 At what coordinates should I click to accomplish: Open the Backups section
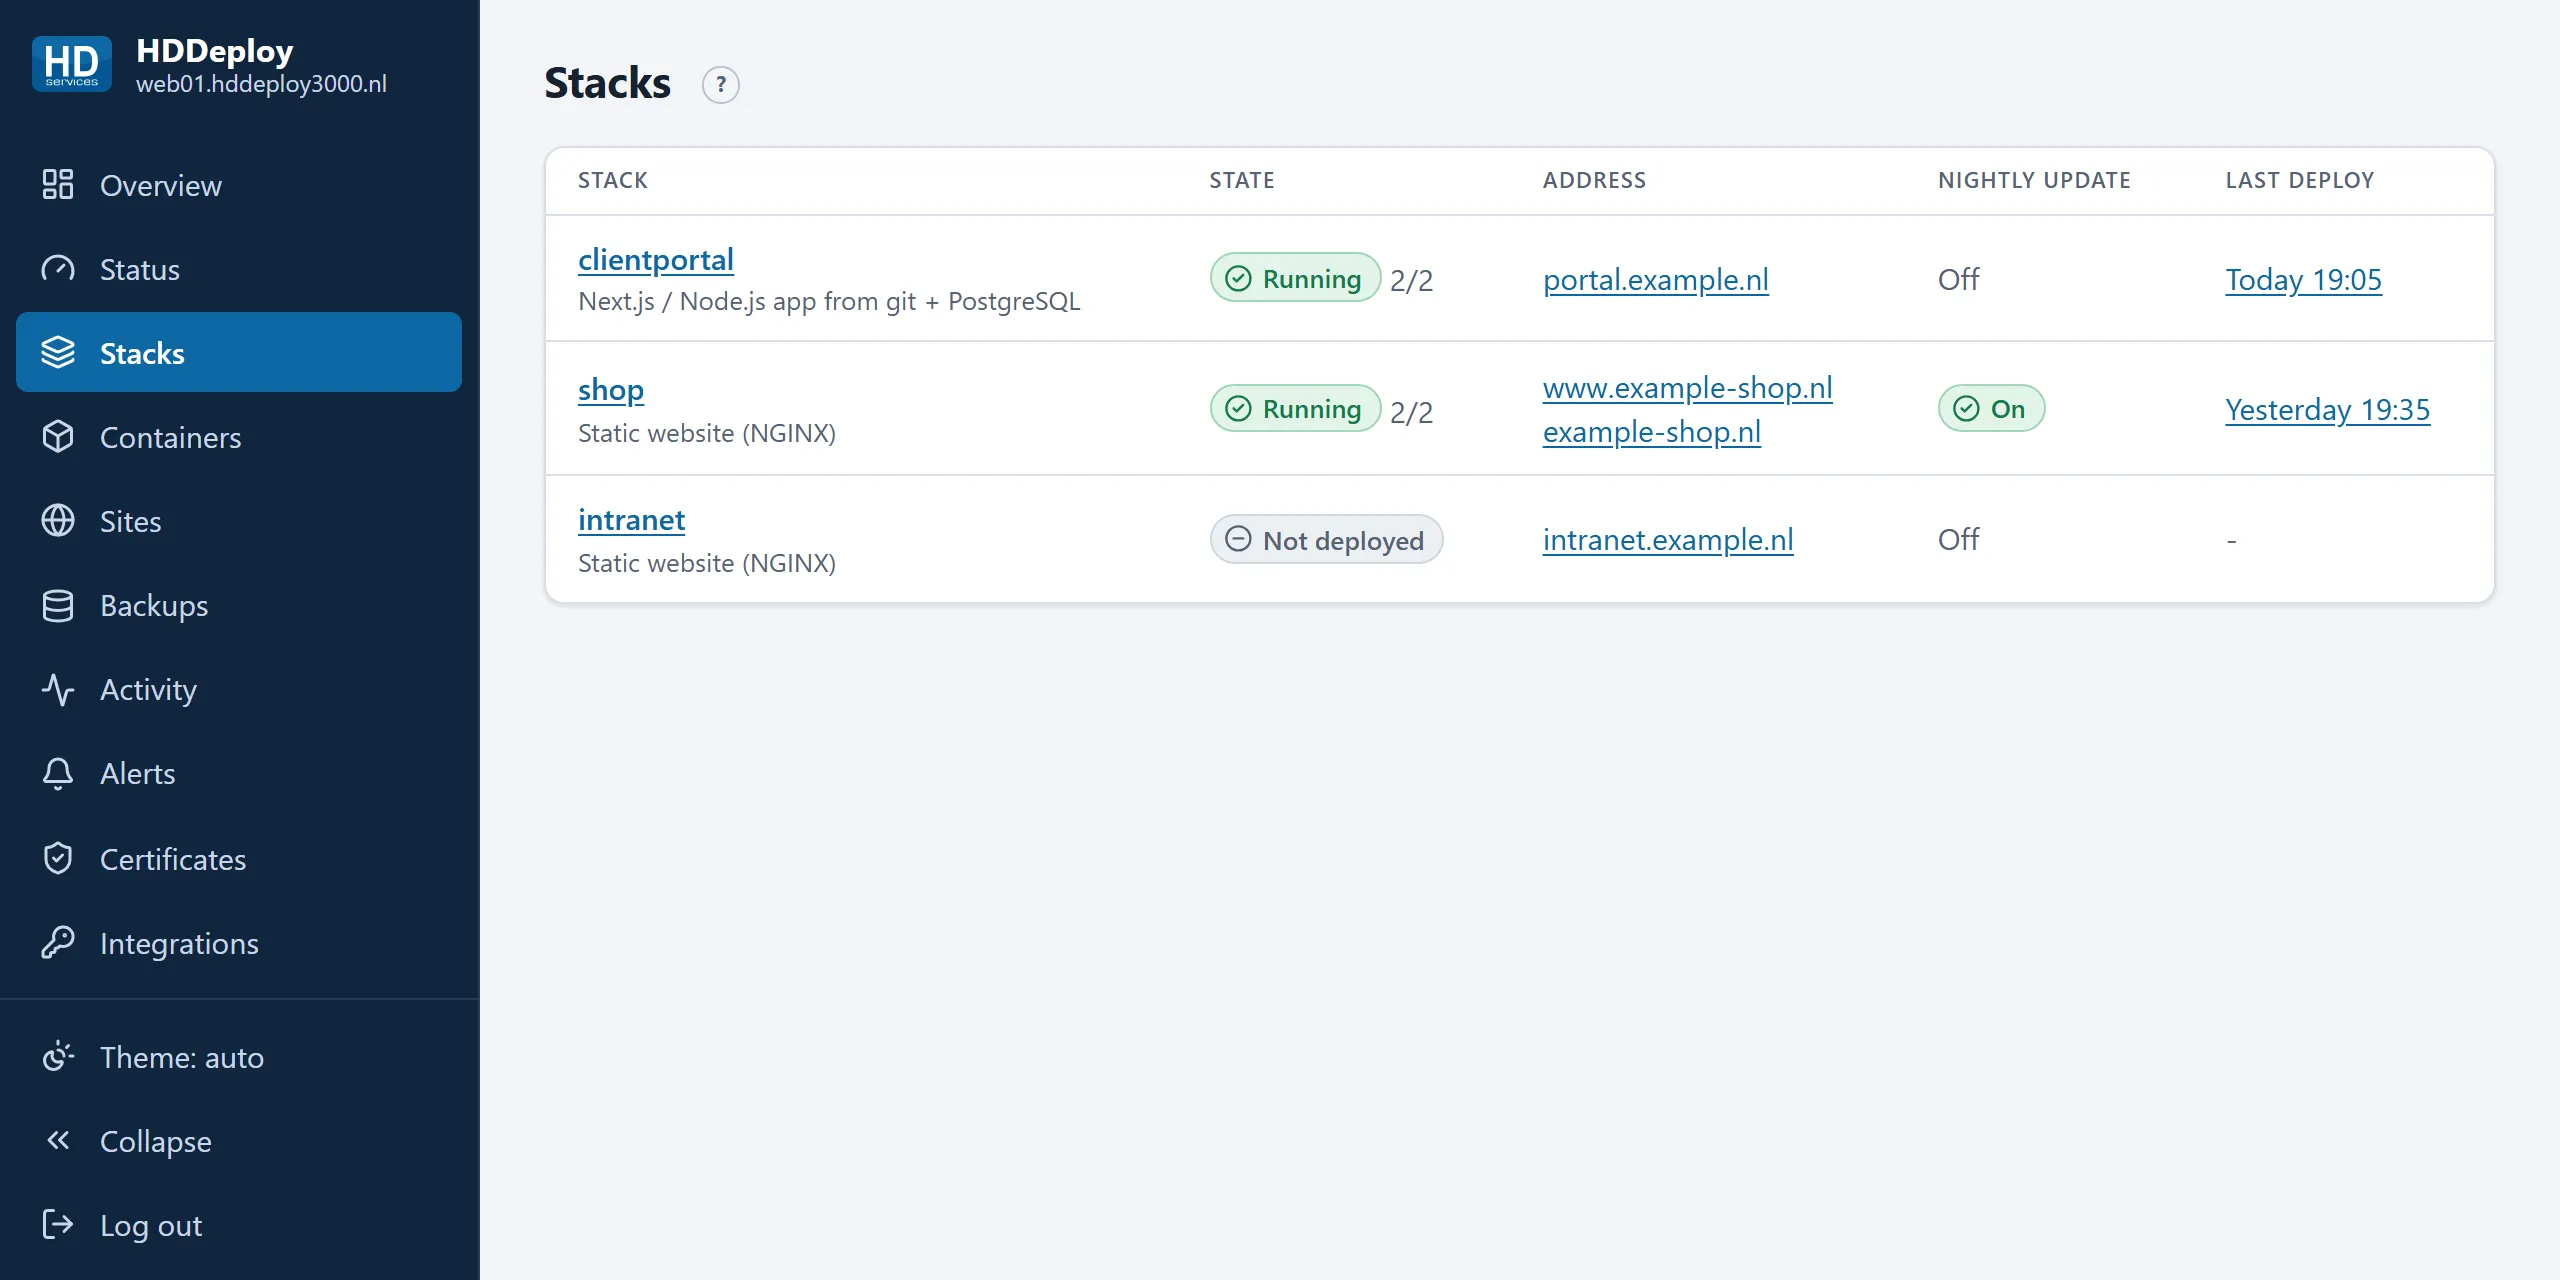239,605
